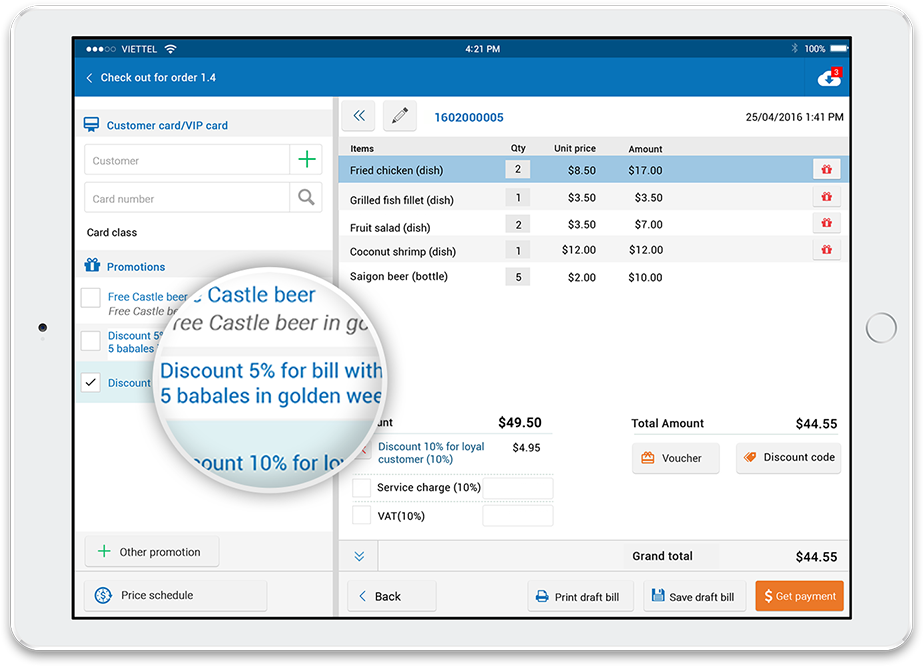Click the Card class label
Image resolution: width=923 pixels, height=666 pixels.
click(112, 233)
